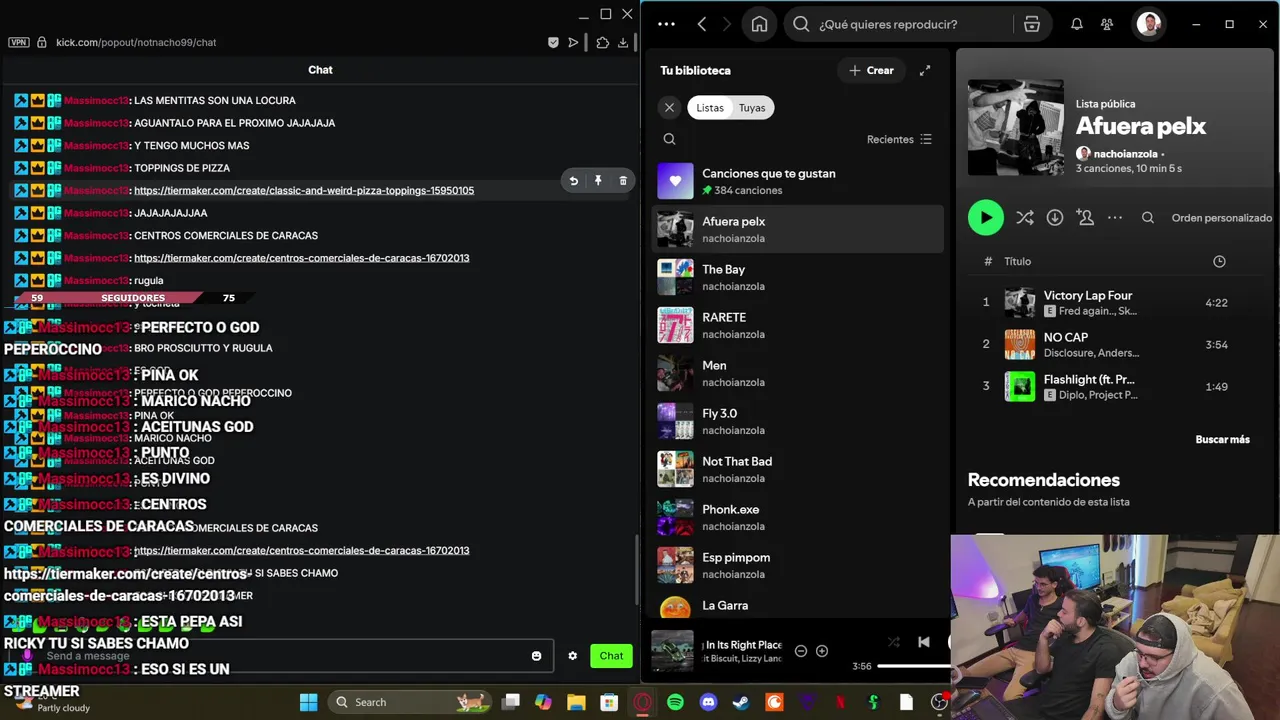Open the Fly 3.0 playlist
Image resolution: width=1280 pixels, height=720 pixels.
798,421
